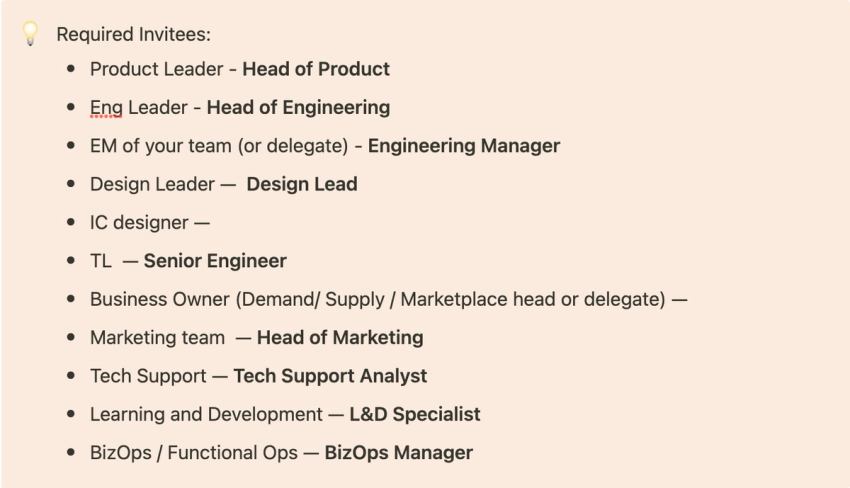Click the 'Learning and Development' text
The image size is (850, 488).
point(206,414)
